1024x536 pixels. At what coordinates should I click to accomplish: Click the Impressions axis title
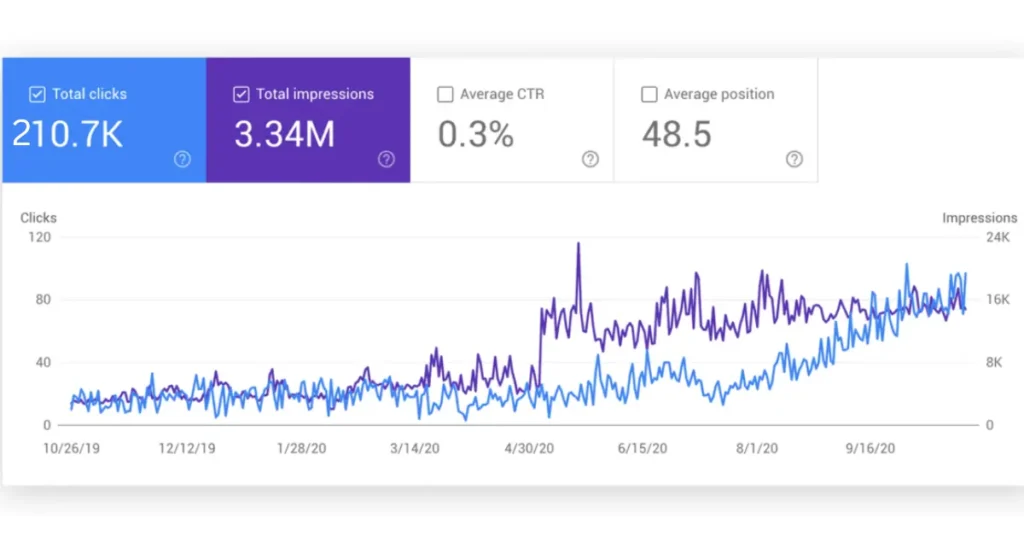(x=979, y=217)
